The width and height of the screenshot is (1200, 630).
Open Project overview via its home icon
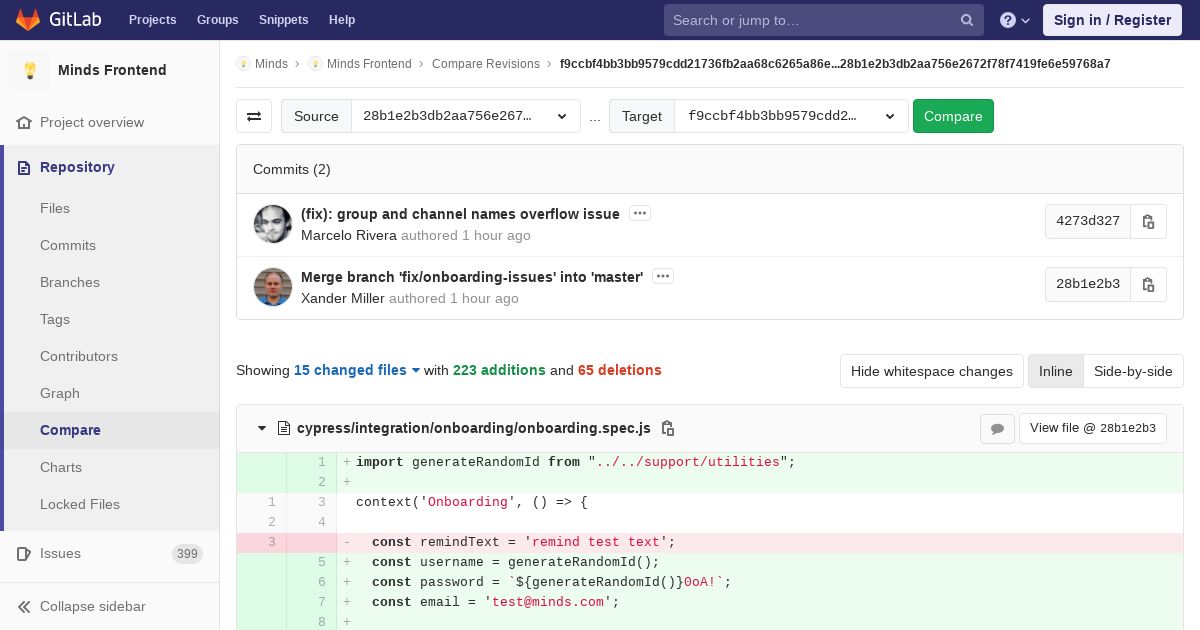(x=24, y=122)
